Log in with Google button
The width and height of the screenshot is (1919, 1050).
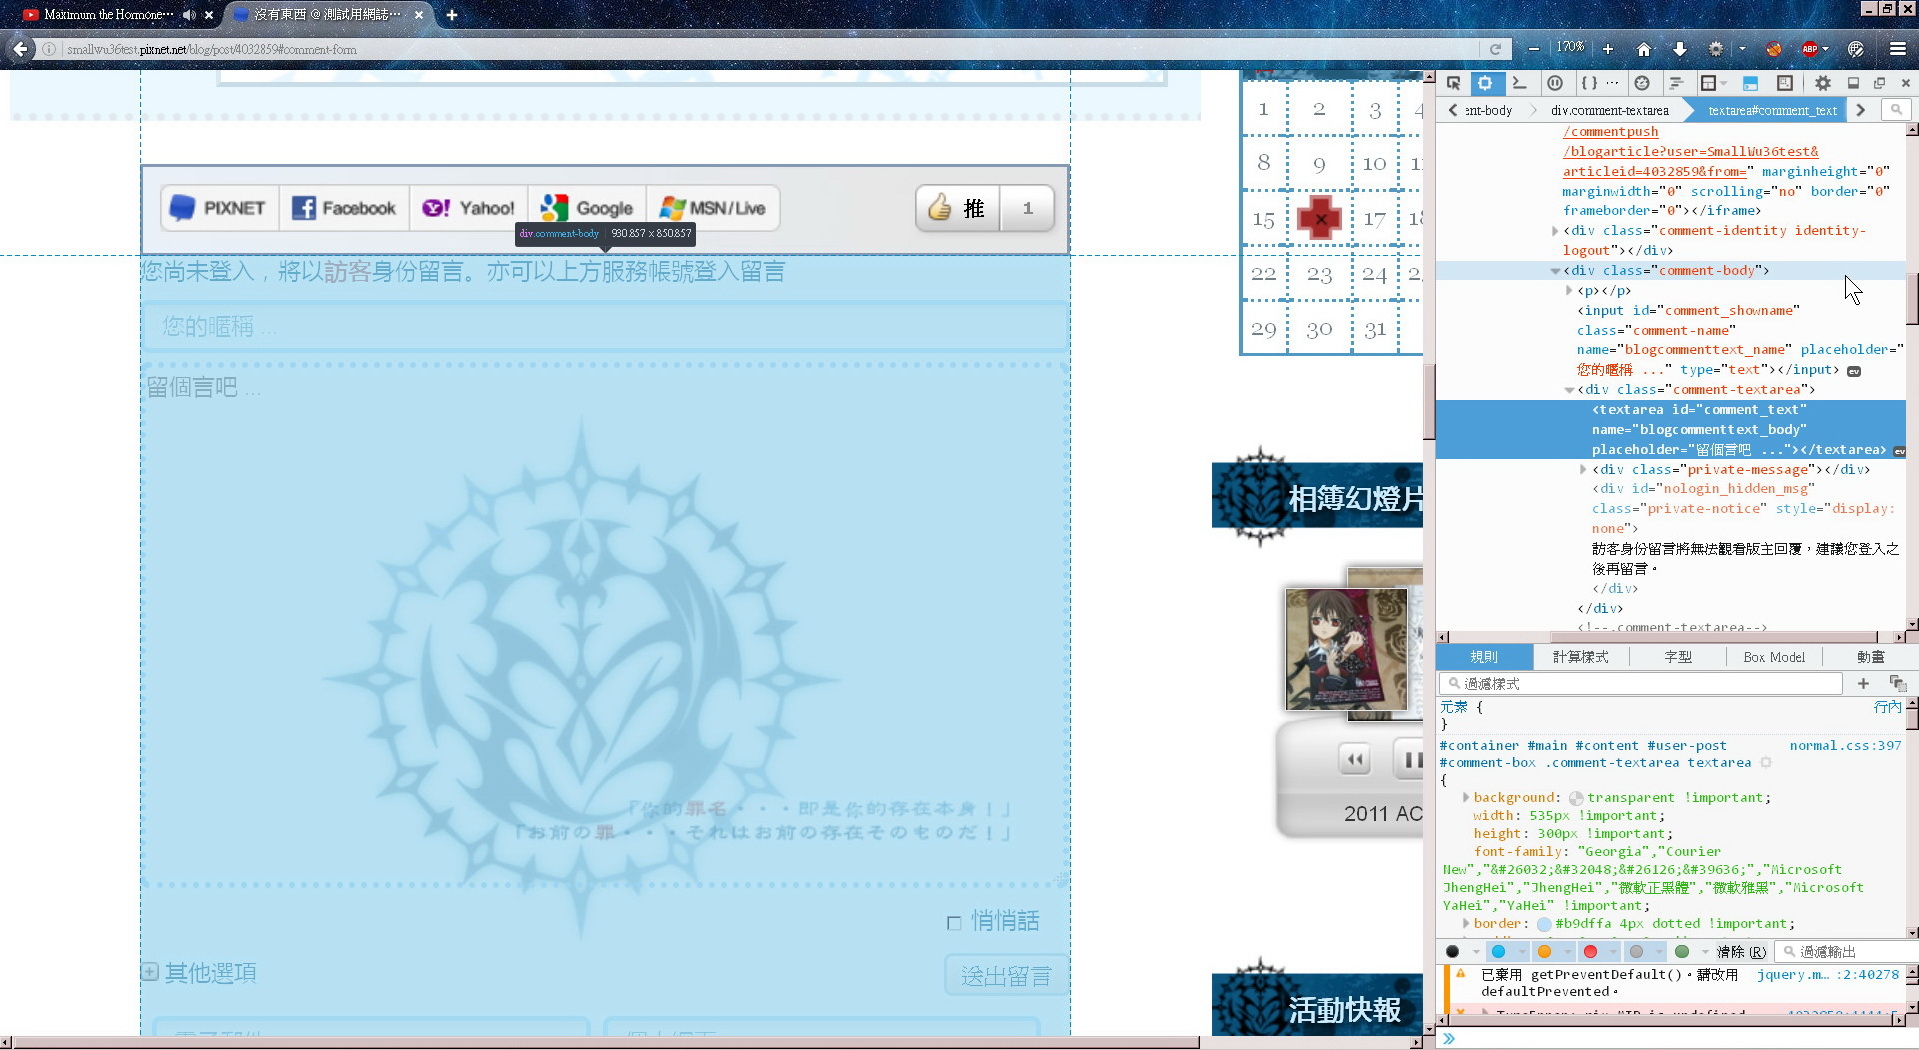[587, 208]
